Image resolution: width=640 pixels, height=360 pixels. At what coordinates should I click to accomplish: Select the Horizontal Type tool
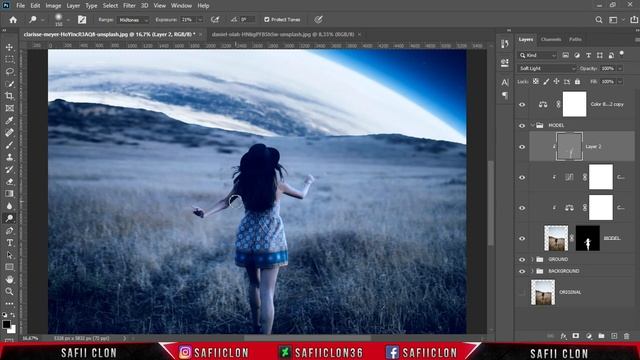click(9, 243)
